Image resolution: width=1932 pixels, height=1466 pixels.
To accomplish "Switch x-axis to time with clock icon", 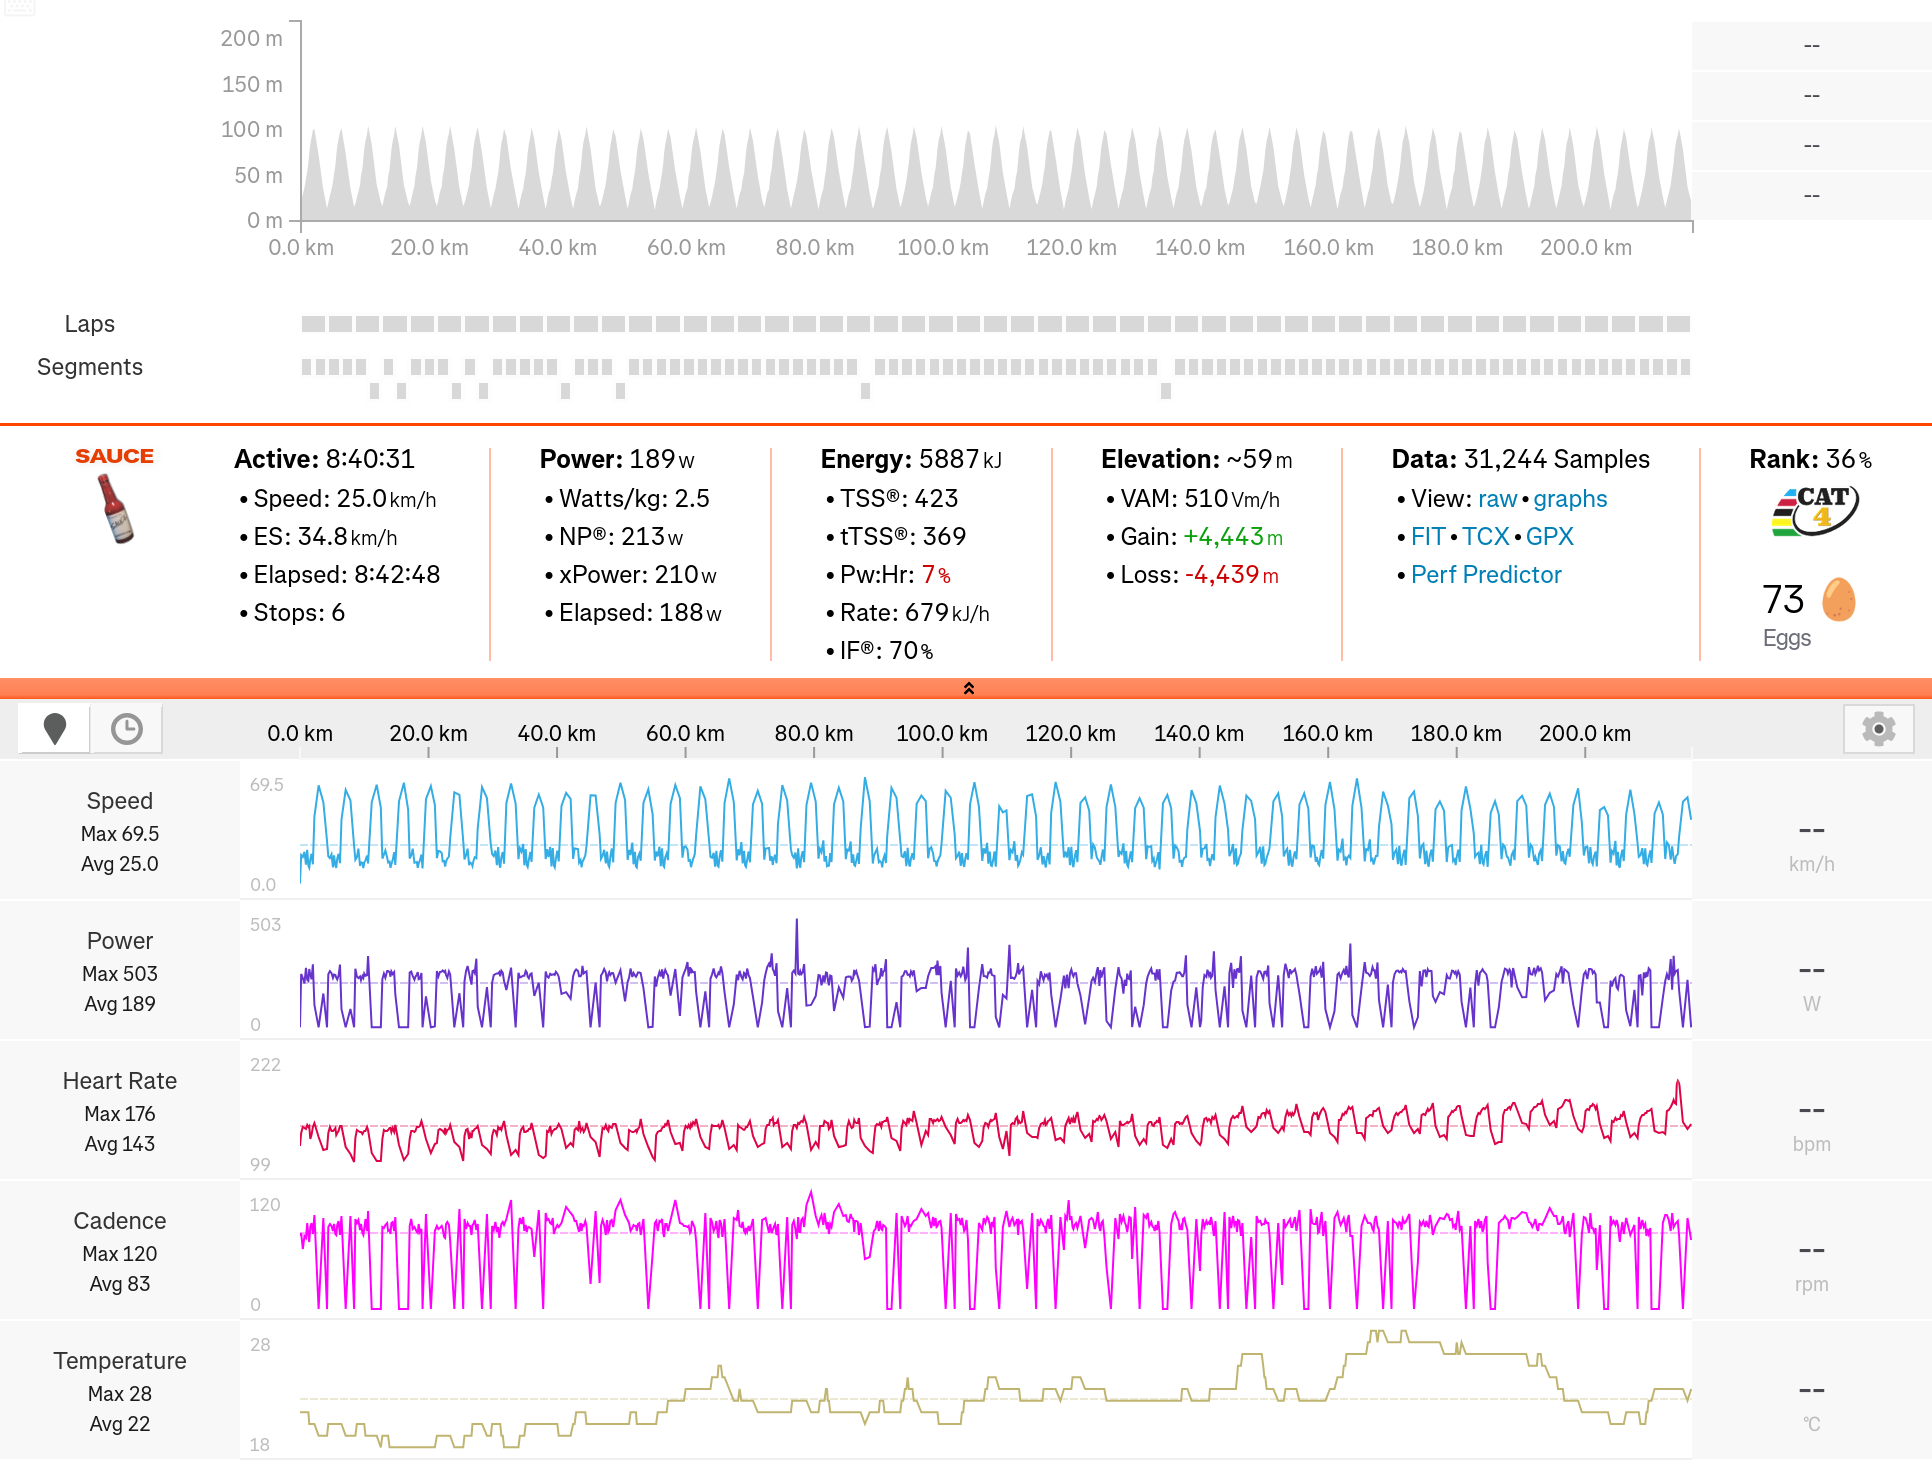I will (x=126, y=729).
